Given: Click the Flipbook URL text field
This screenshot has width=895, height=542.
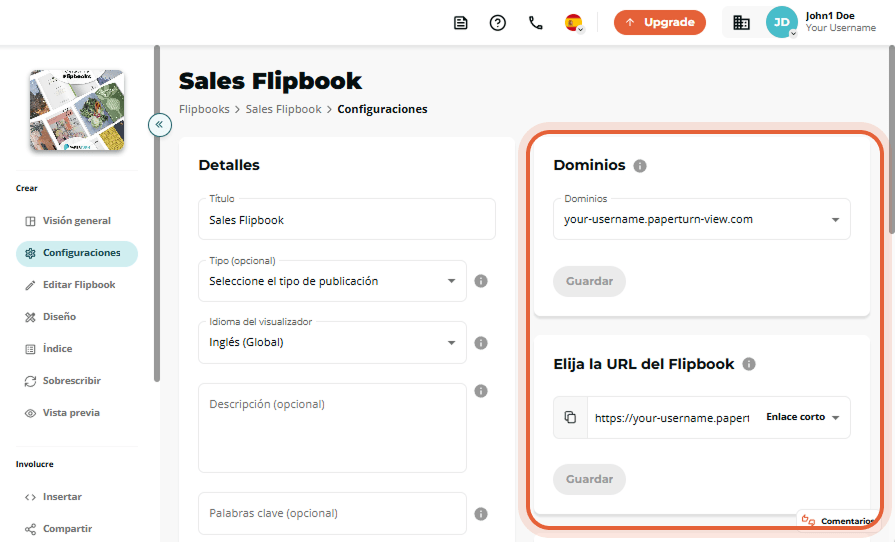Looking at the screenshot, I should [672, 418].
